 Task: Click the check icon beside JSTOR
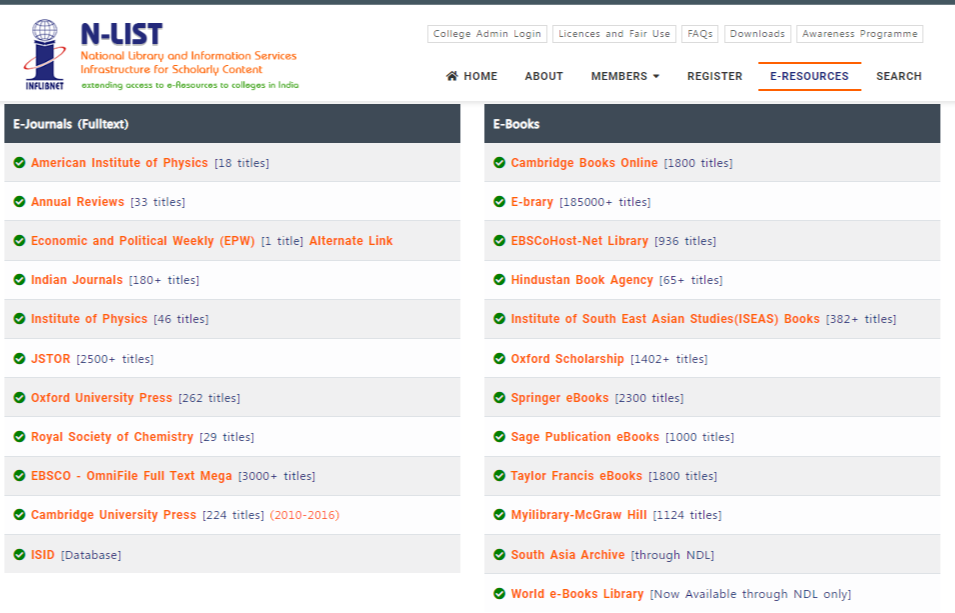19,358
